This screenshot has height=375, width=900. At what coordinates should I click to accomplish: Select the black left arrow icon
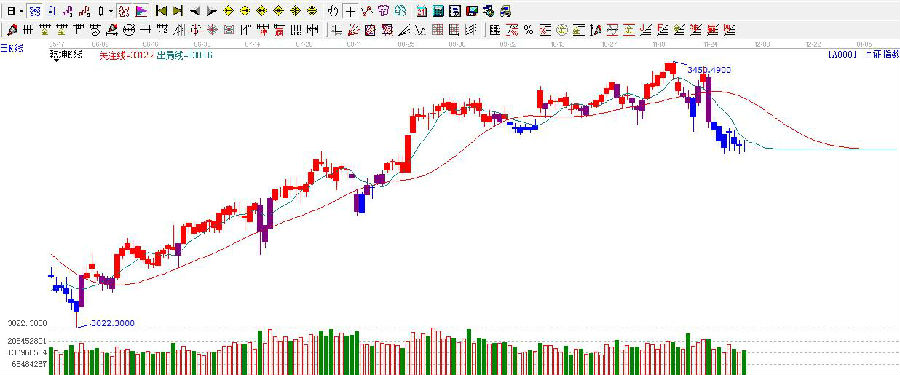(195, 10)
